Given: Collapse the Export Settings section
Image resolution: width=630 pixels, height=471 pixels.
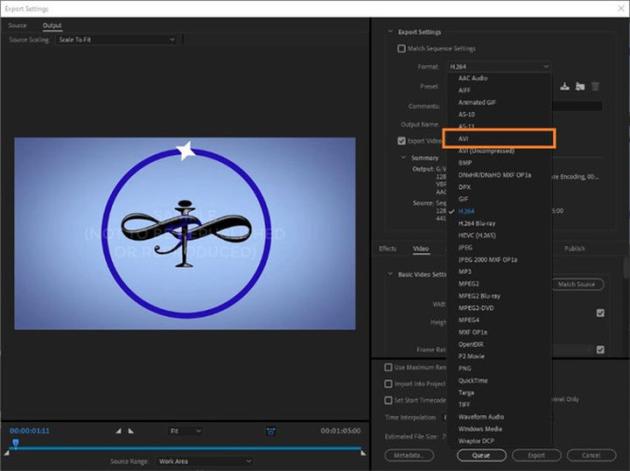Looking at the screenshot, I should pyautogui.click(x=390, y=31).
